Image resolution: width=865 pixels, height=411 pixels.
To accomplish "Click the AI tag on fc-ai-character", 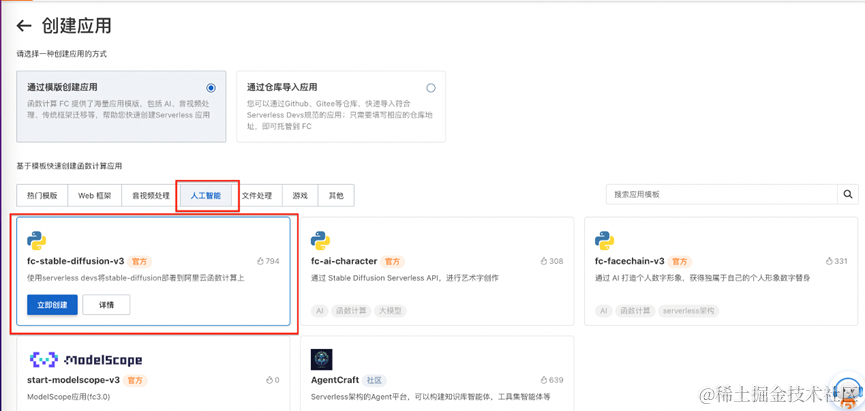I will click(x=319, y=311).
